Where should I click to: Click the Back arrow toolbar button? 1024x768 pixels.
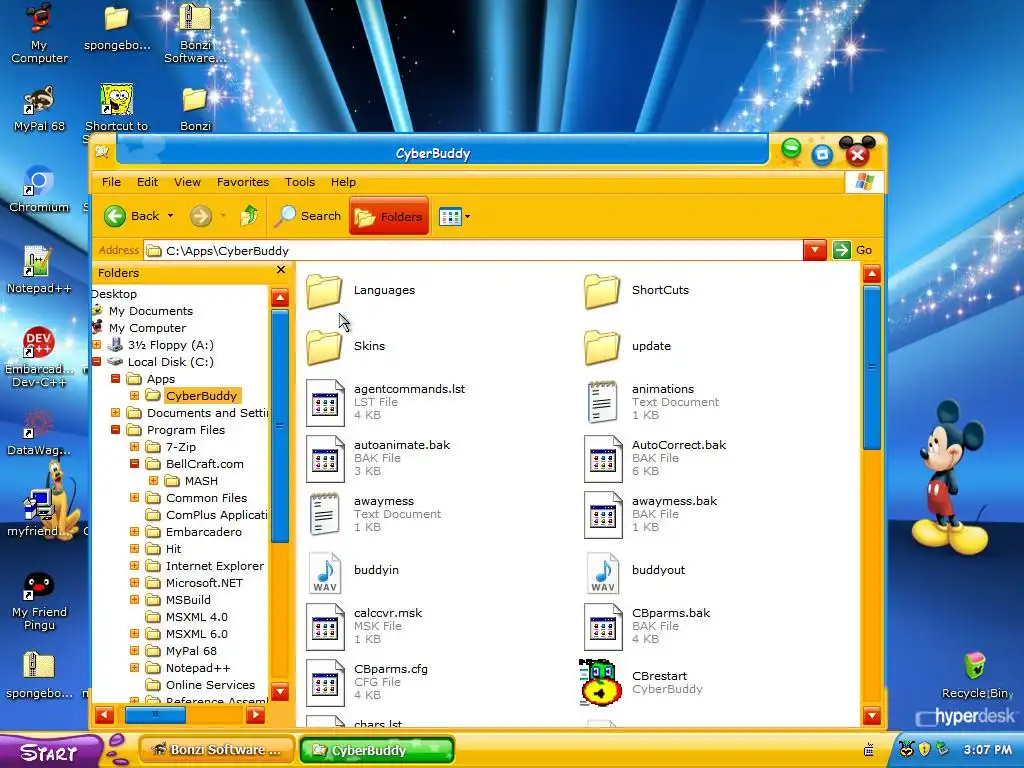132,216
